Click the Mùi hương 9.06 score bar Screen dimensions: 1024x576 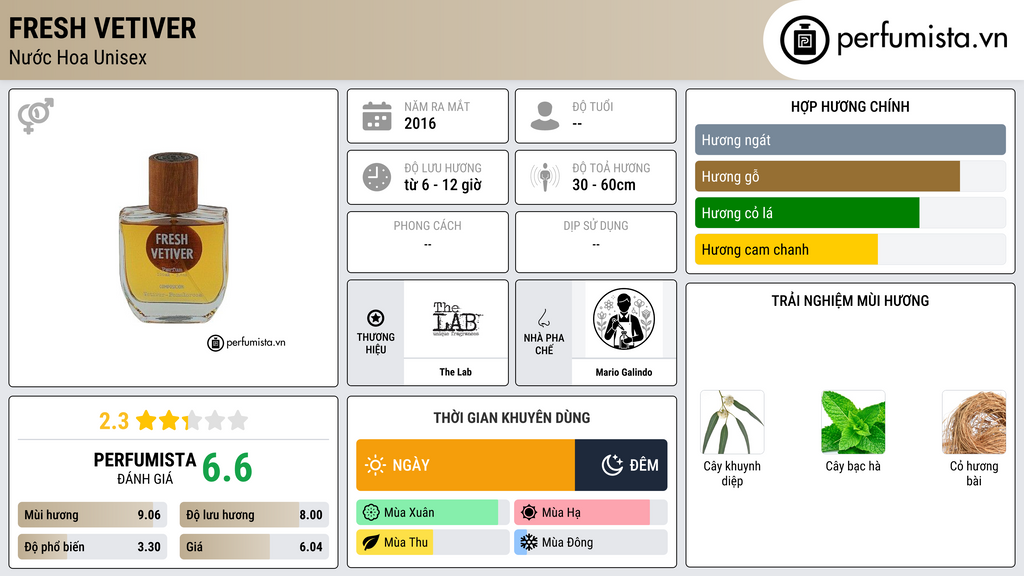[x=92, y=515]
